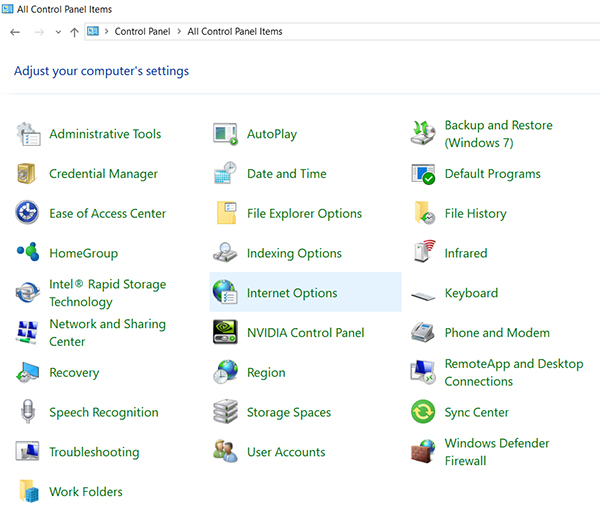Click the File History folder icon
The height and width of the screenshot is (515, 600).
pyautogui.click(x=424, y=212)
